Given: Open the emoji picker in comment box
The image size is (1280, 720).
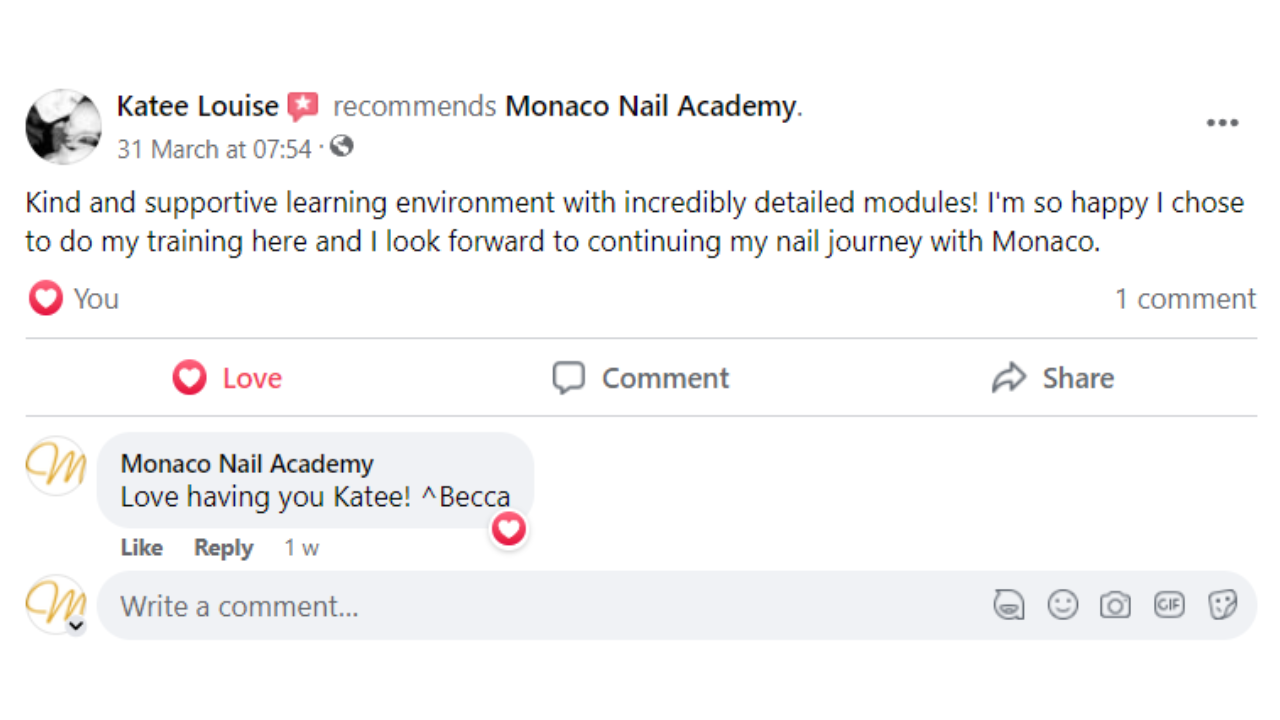Looking at the screenshot, I should (x=1062, y=605).
